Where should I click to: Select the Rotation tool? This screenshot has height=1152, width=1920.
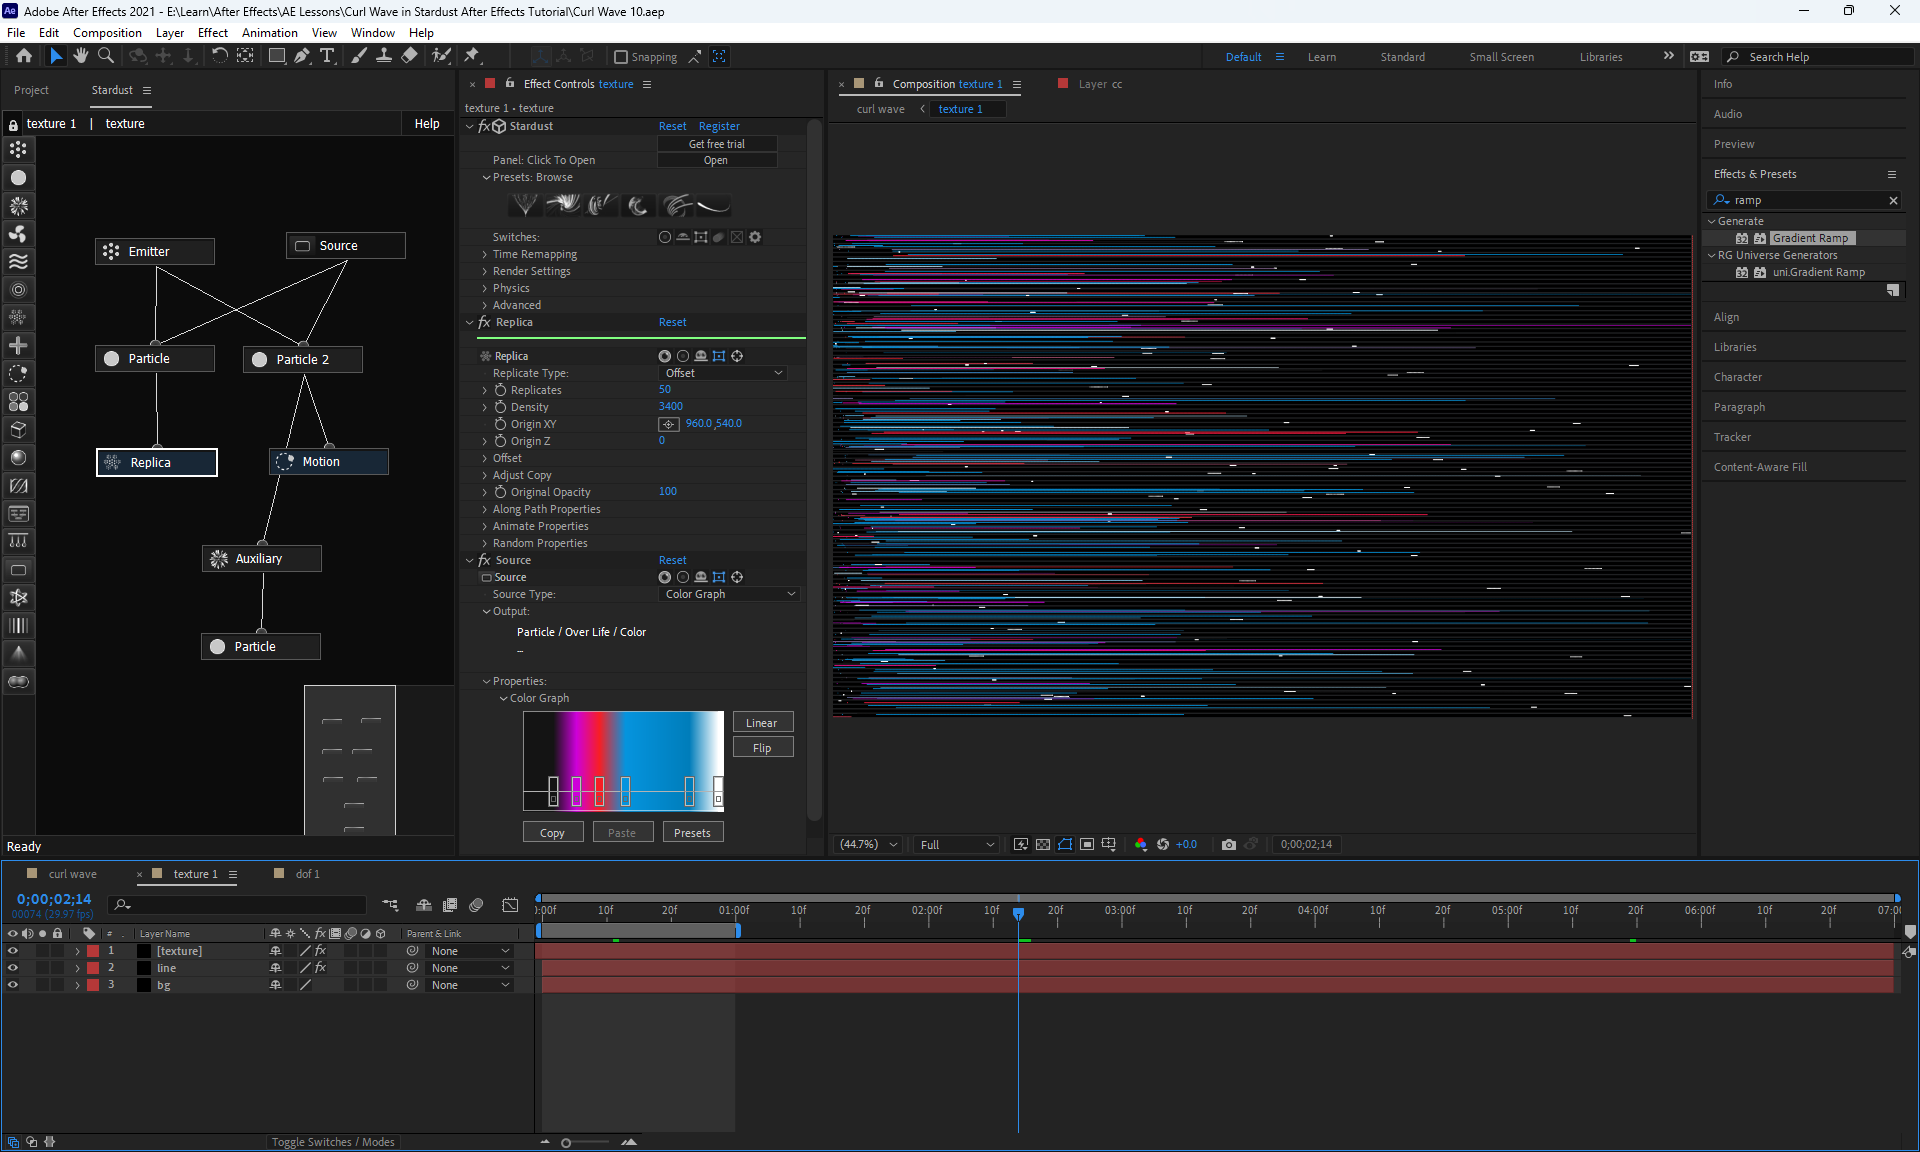[x=220, y=56]
